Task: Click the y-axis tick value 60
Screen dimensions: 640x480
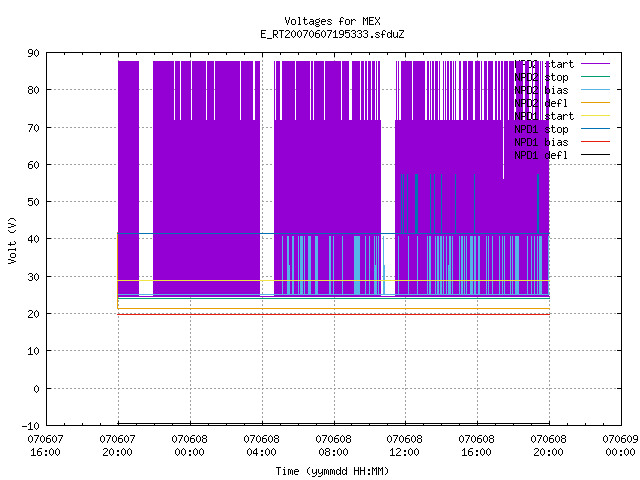Action: point(33,165)
